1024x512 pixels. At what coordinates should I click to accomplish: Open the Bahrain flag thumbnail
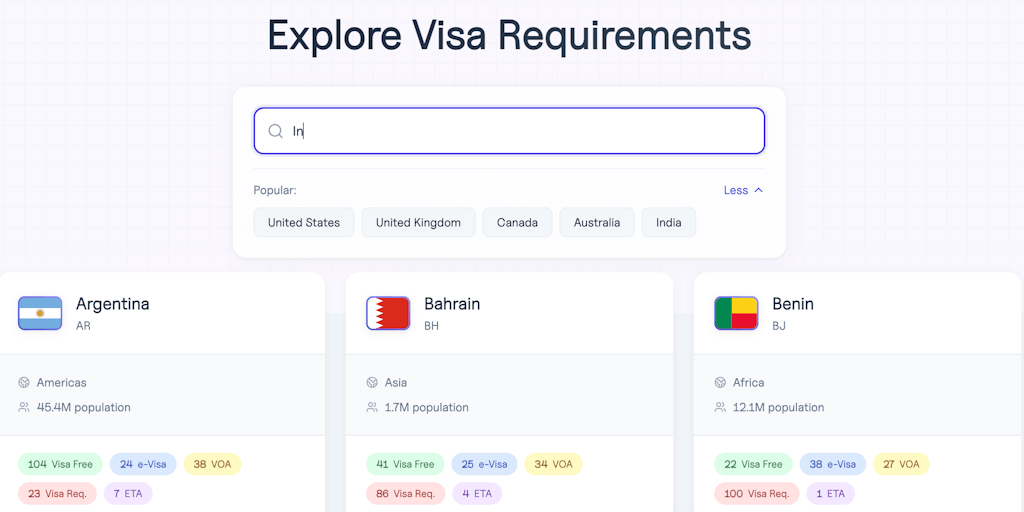[388, 313]
